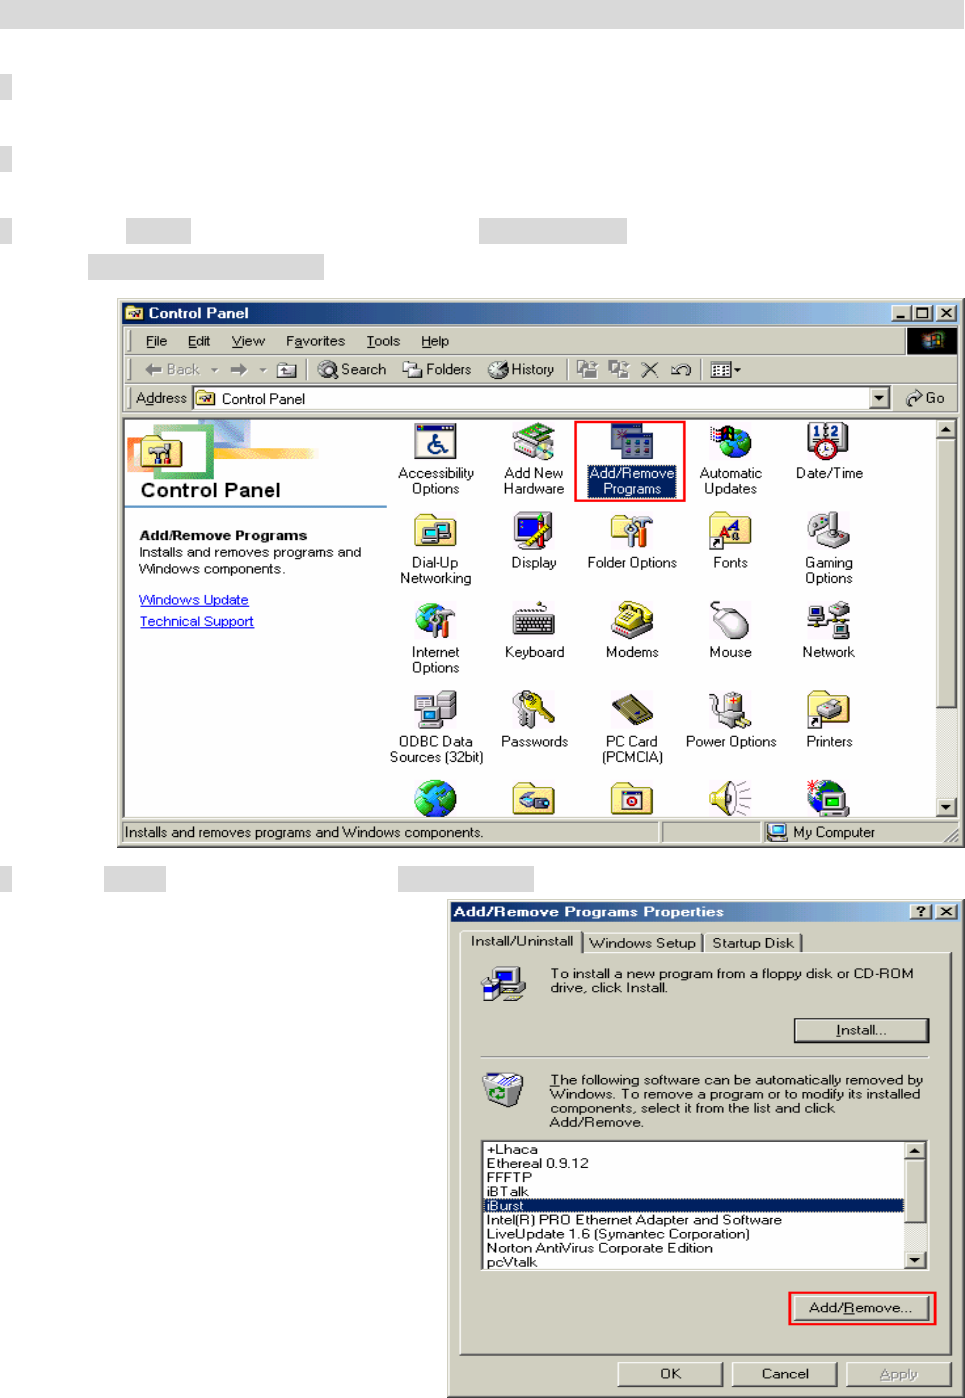Screen dimensions: 965x1398
Task: Click the Undo toolbar icon
Action: [681, 369]
